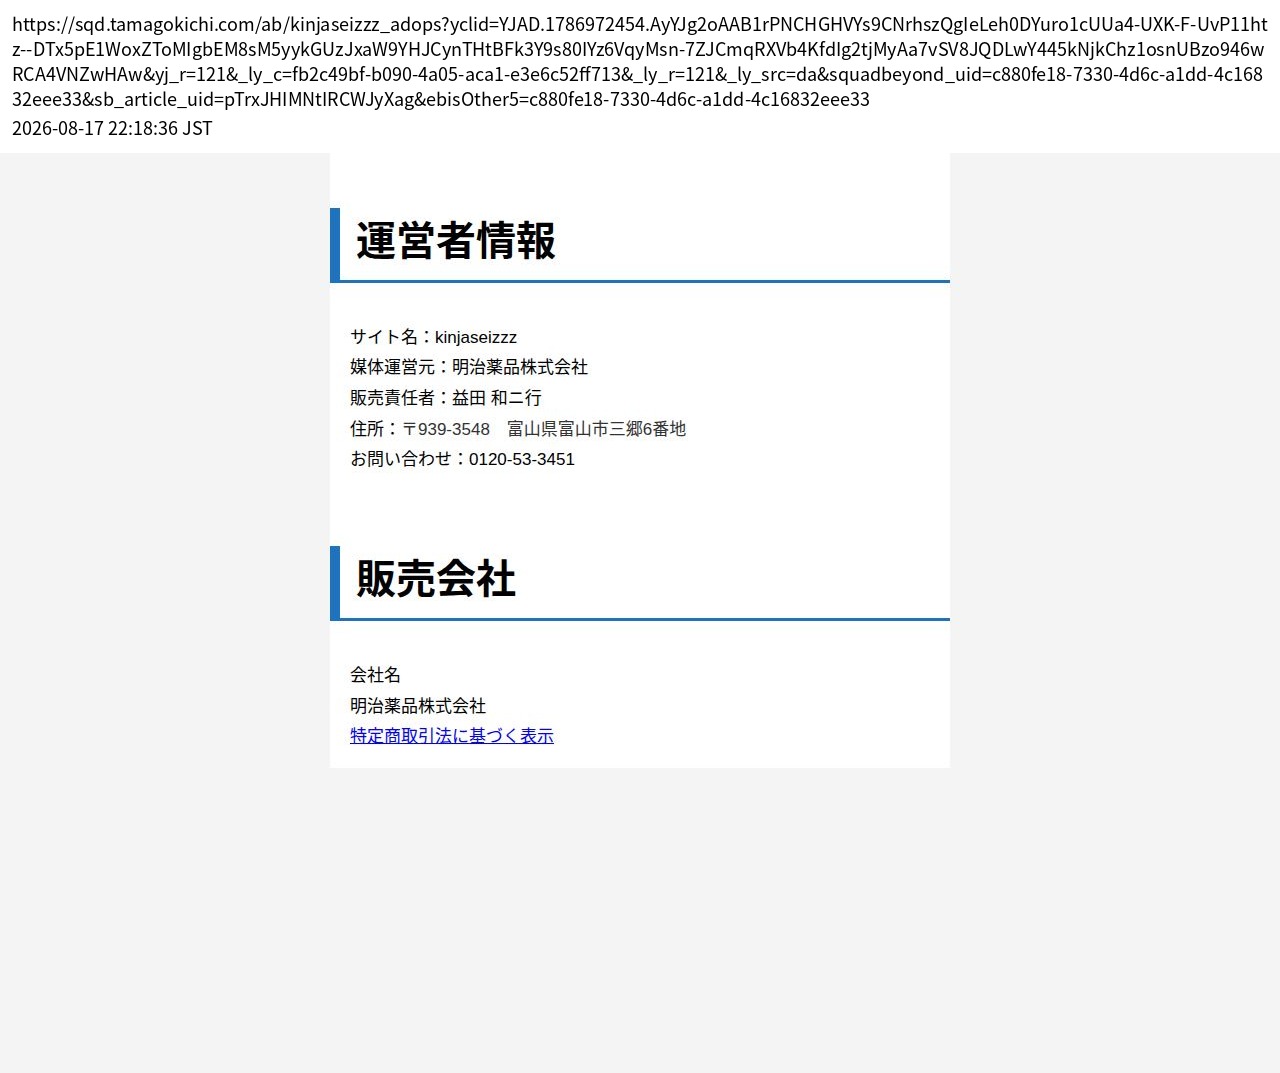This screenshot has height=1073, width=1280.
Task: Select the address line 〒939-3548 富山県富山市三郷6番地
Action: 544,429
